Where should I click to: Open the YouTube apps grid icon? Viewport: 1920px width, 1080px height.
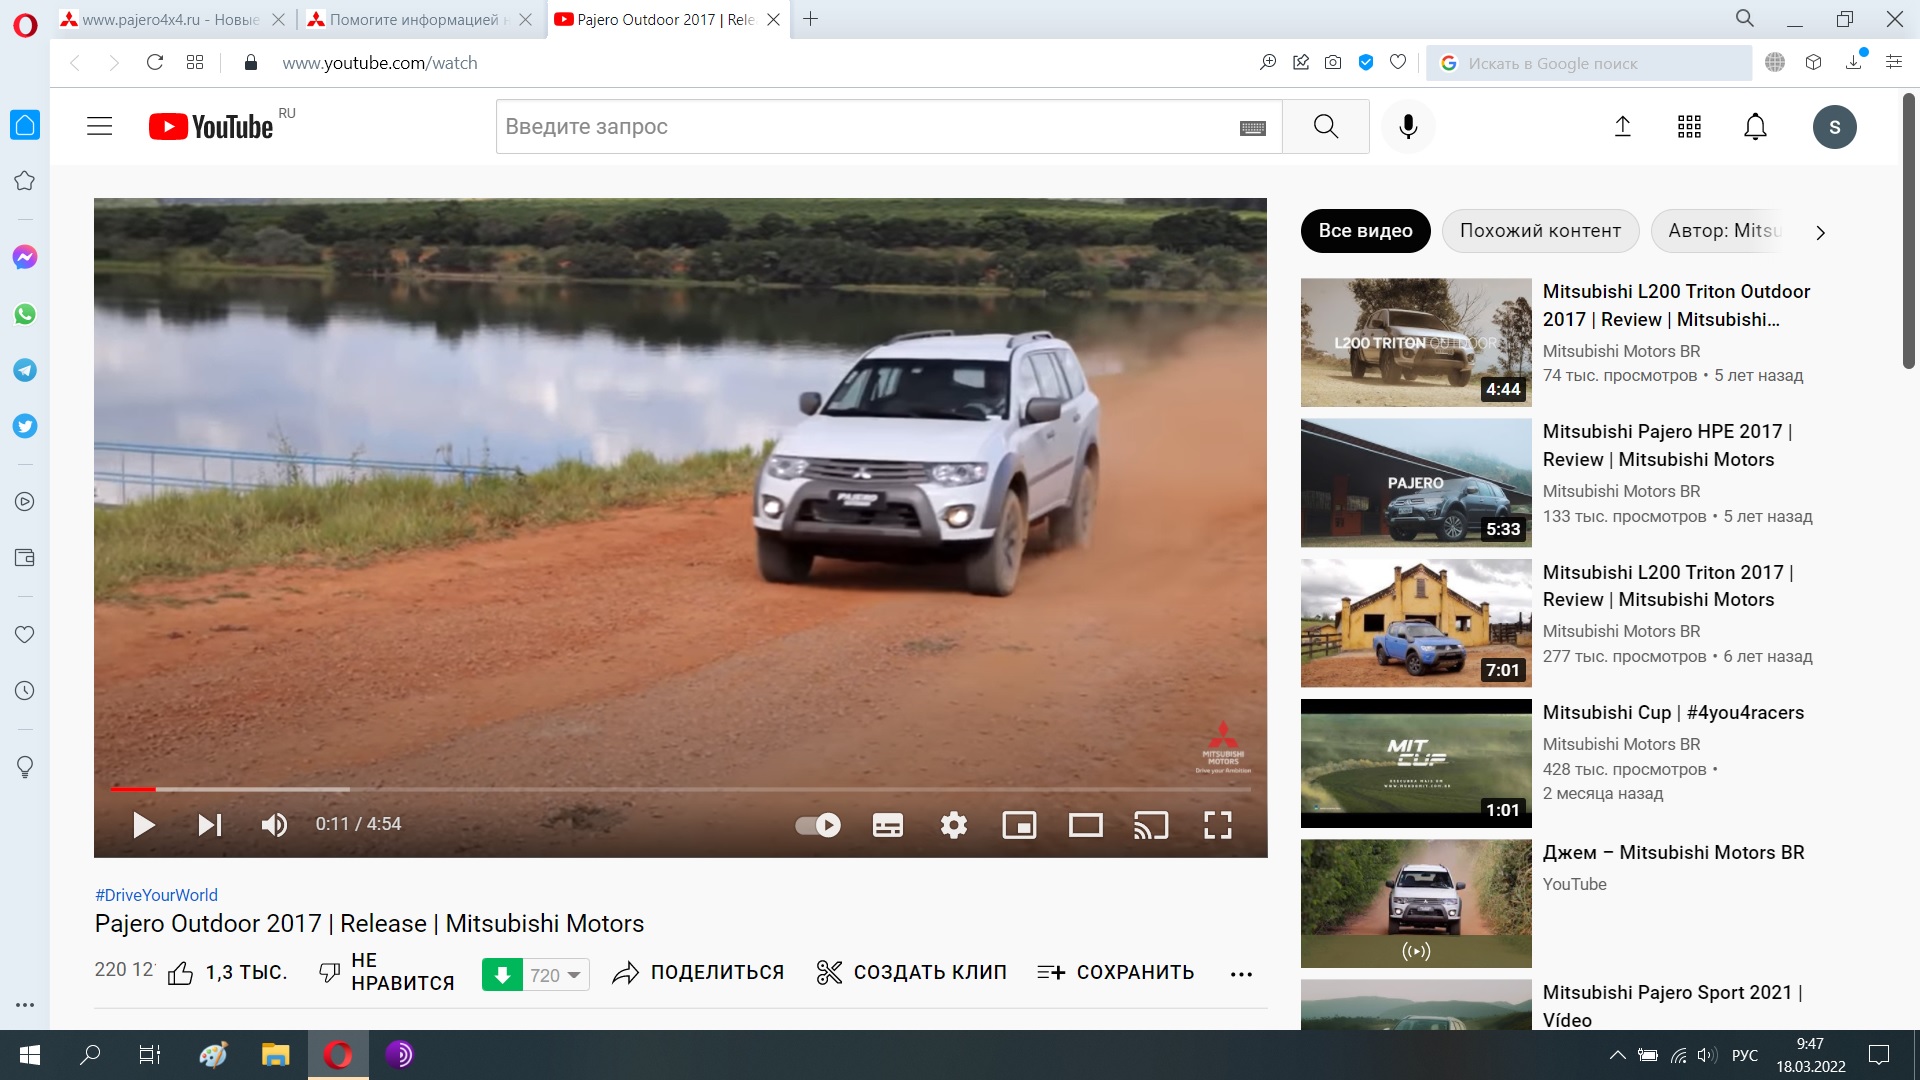pyautogui.click(x=1689, y=127)
